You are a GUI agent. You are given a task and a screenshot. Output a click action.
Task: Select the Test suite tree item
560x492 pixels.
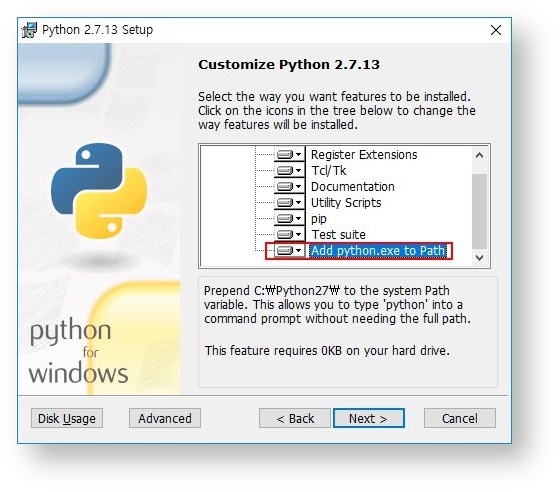[x=339, y=235]
